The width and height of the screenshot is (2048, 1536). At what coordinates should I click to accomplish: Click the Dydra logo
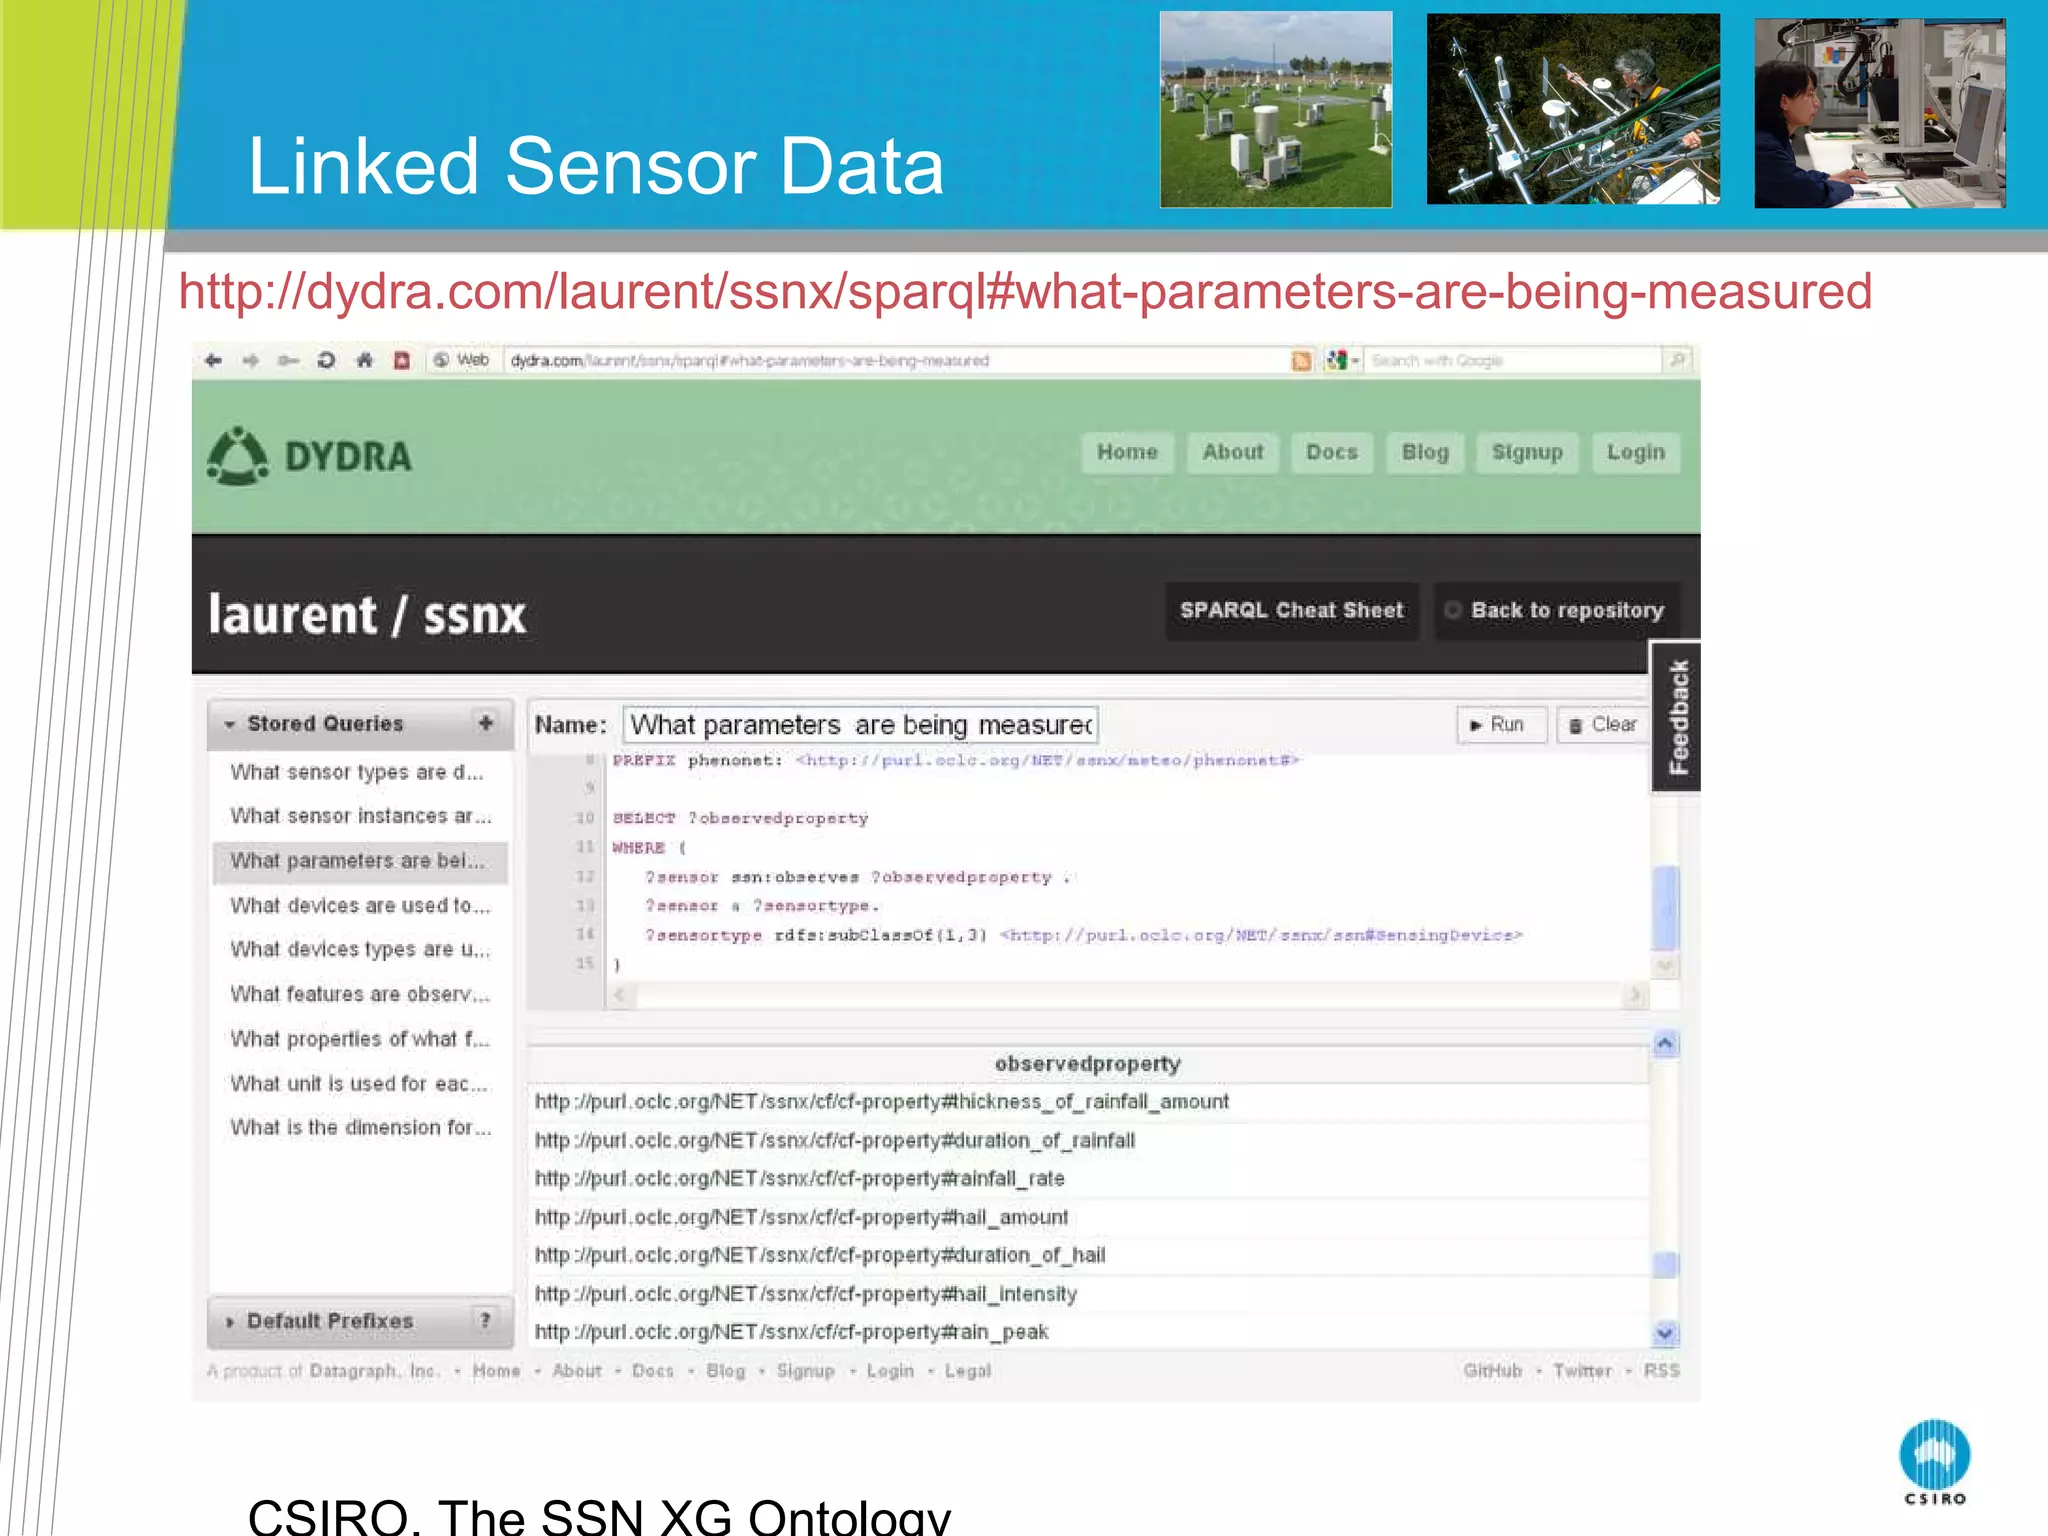coord(309,456)
